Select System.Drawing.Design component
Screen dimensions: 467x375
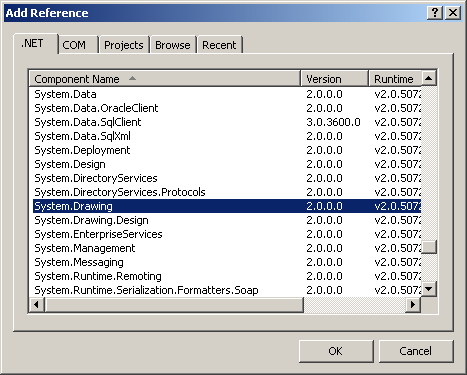227,220
